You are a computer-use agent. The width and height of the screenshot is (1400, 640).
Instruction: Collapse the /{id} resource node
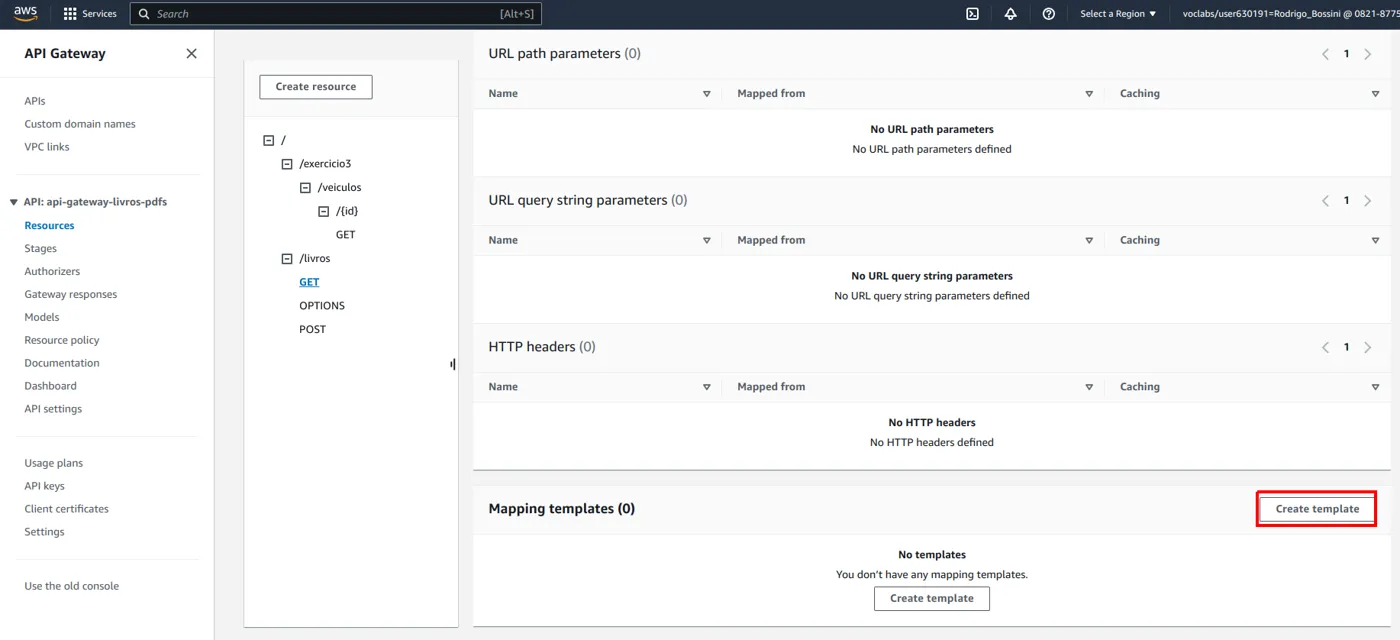[323, 212]
